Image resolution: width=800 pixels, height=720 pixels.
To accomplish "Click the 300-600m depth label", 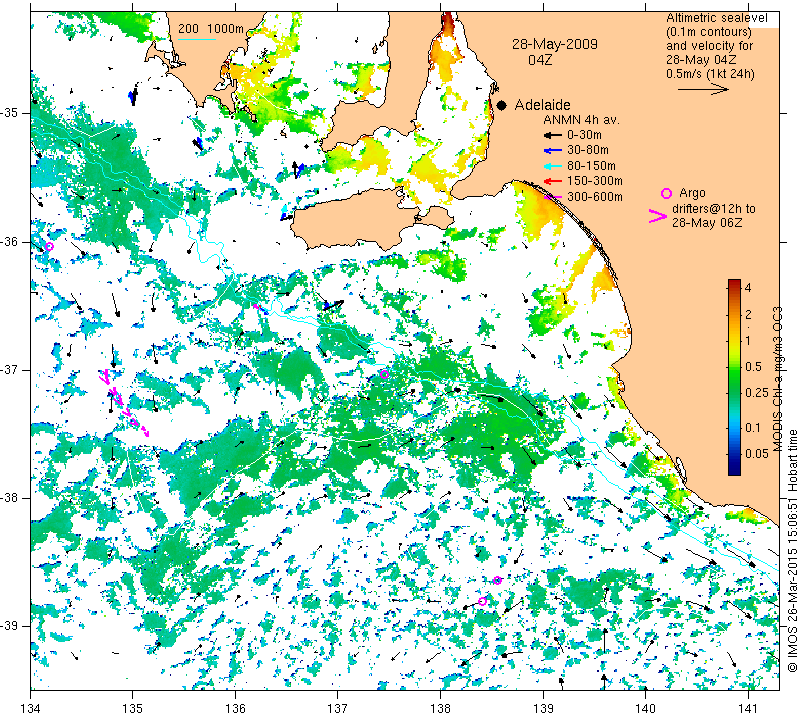I will click(595, 196).
